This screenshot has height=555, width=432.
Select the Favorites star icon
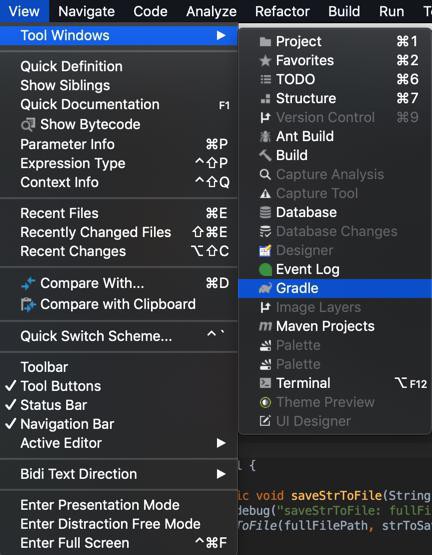point(265,61)
